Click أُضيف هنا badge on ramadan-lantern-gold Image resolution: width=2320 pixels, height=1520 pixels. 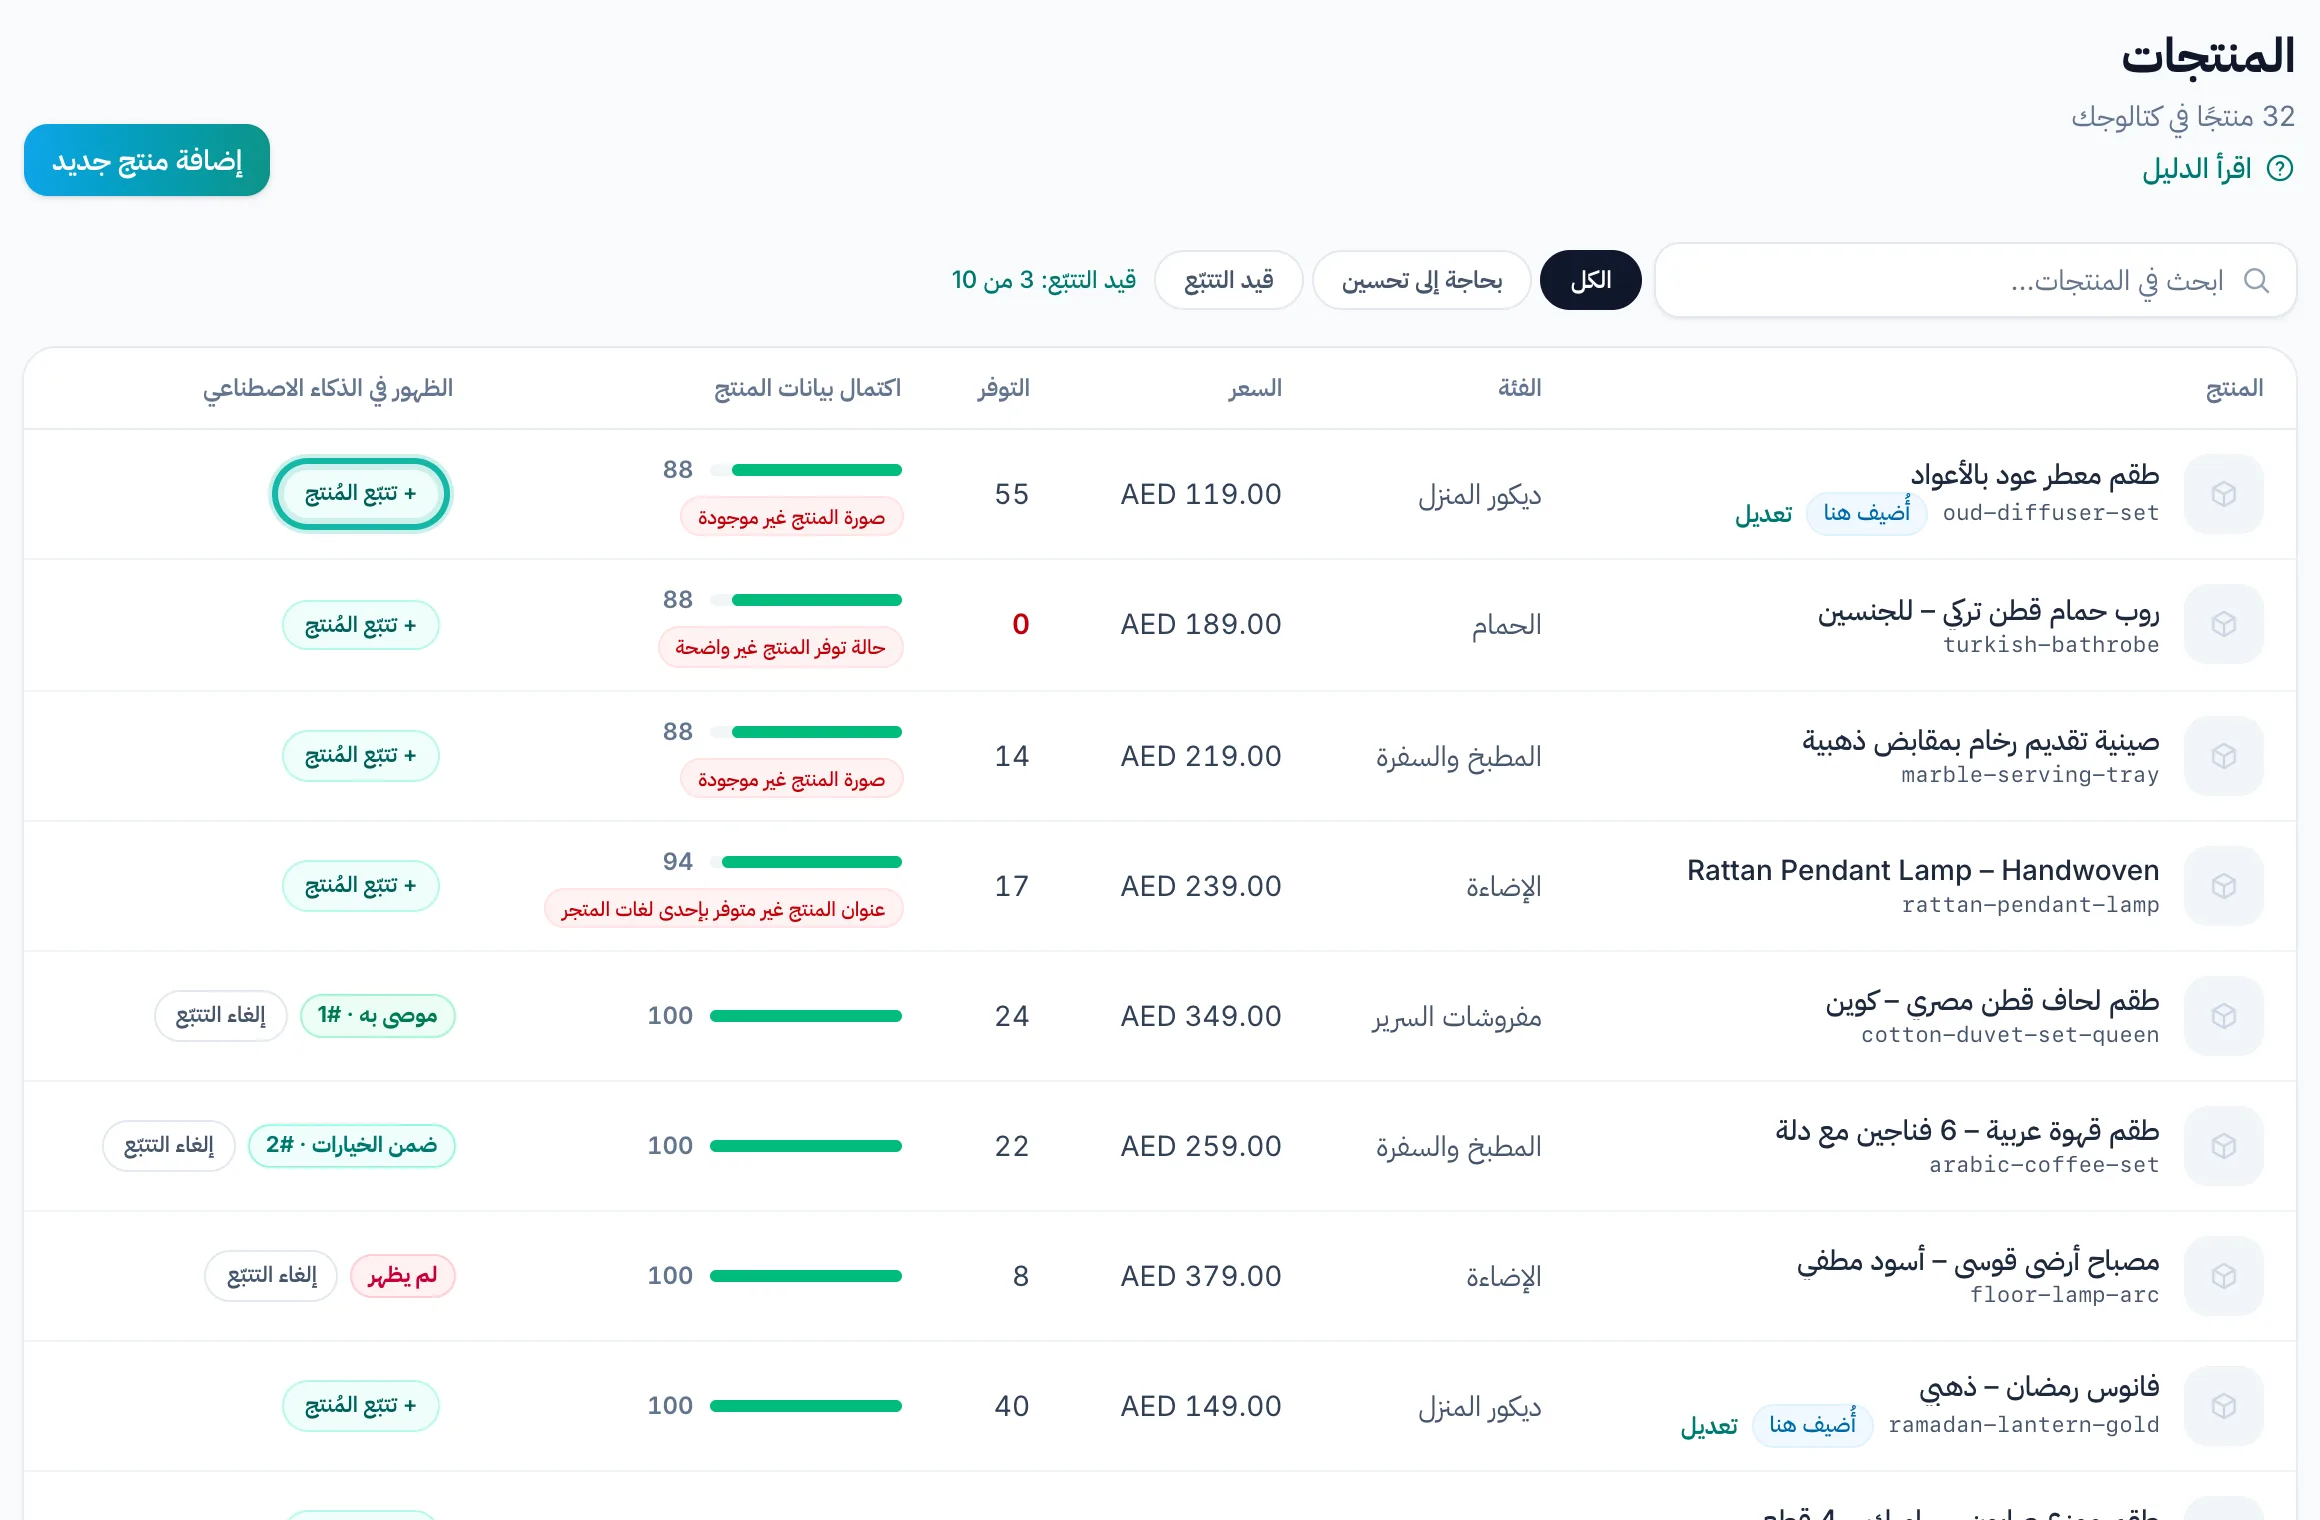pos(1812,1425)
